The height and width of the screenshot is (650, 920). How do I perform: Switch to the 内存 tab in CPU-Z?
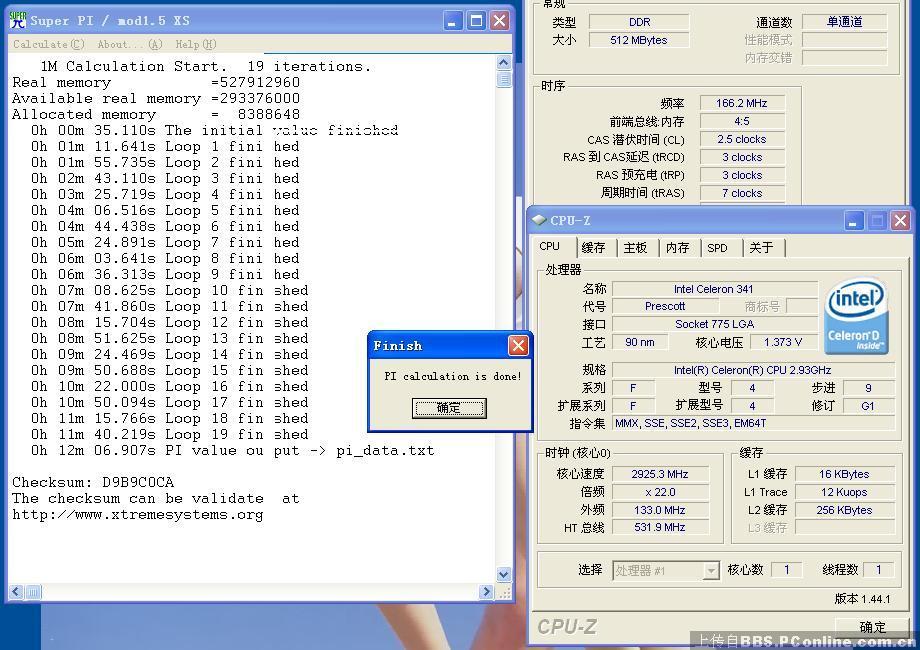(678, 248)
